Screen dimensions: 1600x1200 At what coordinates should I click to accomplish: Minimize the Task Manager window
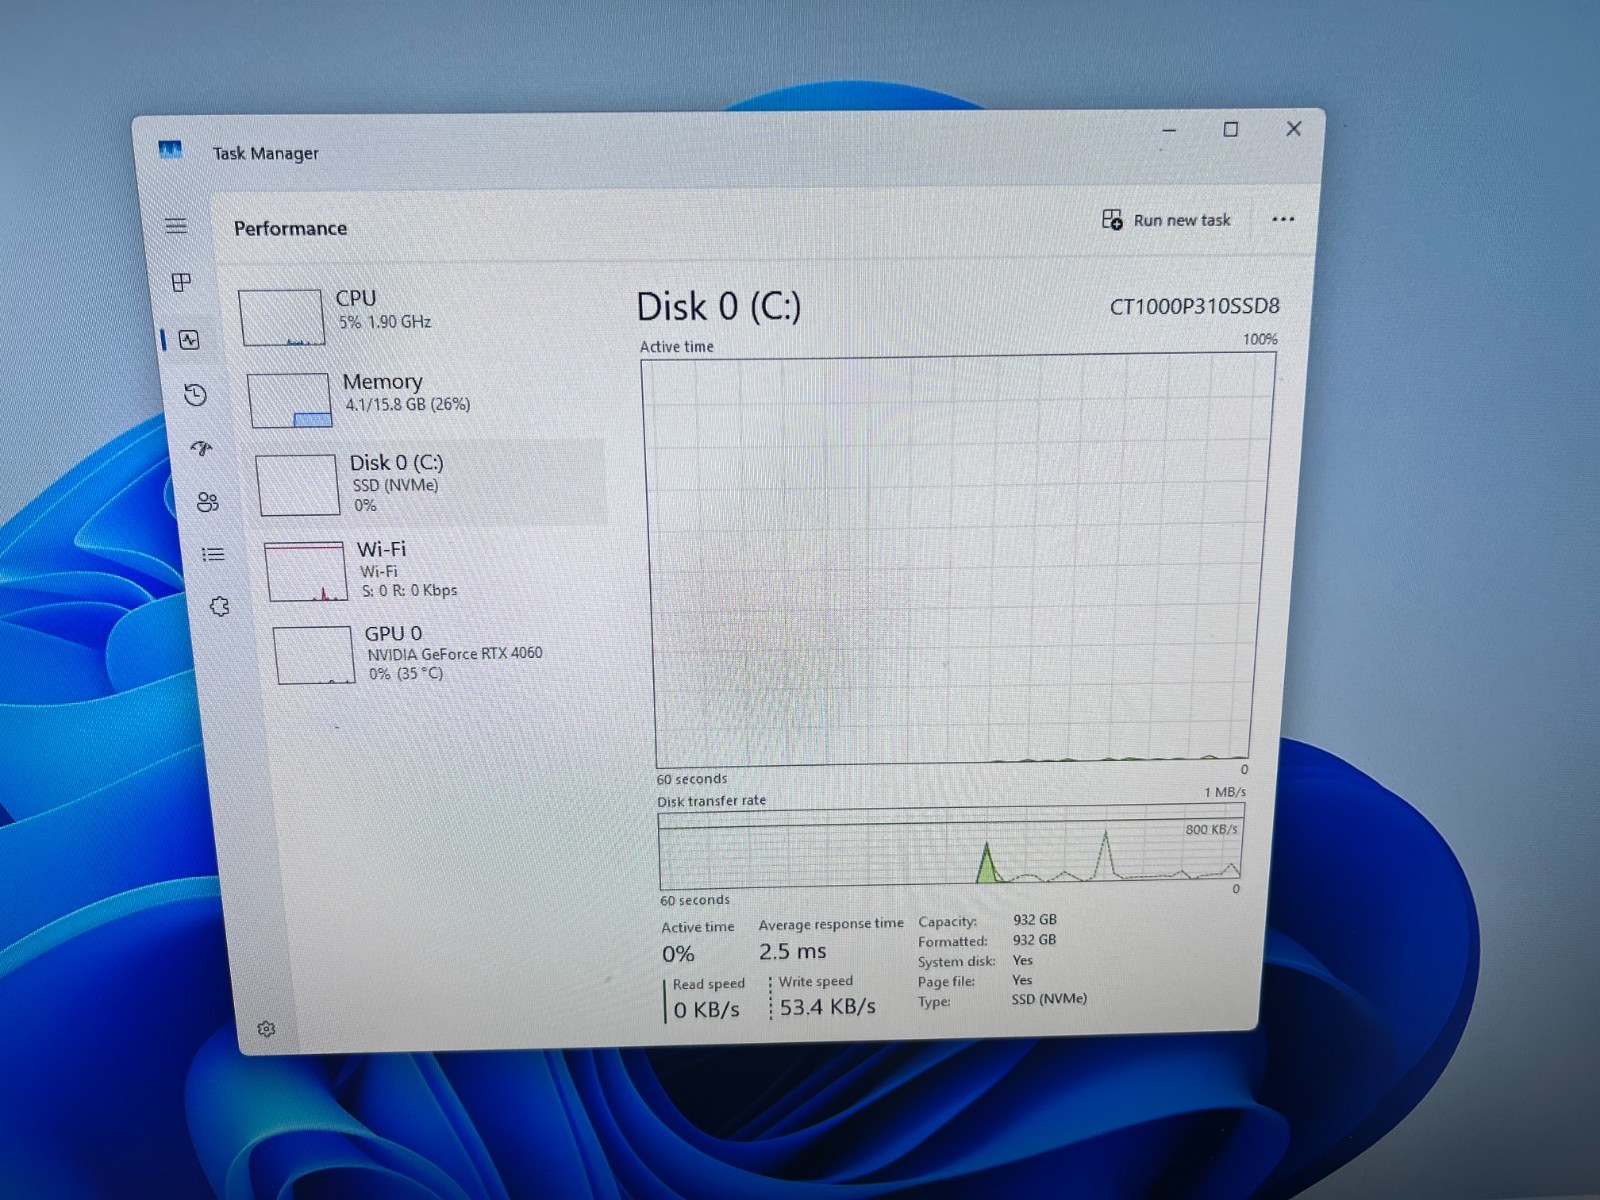[x=1169, y=130]
